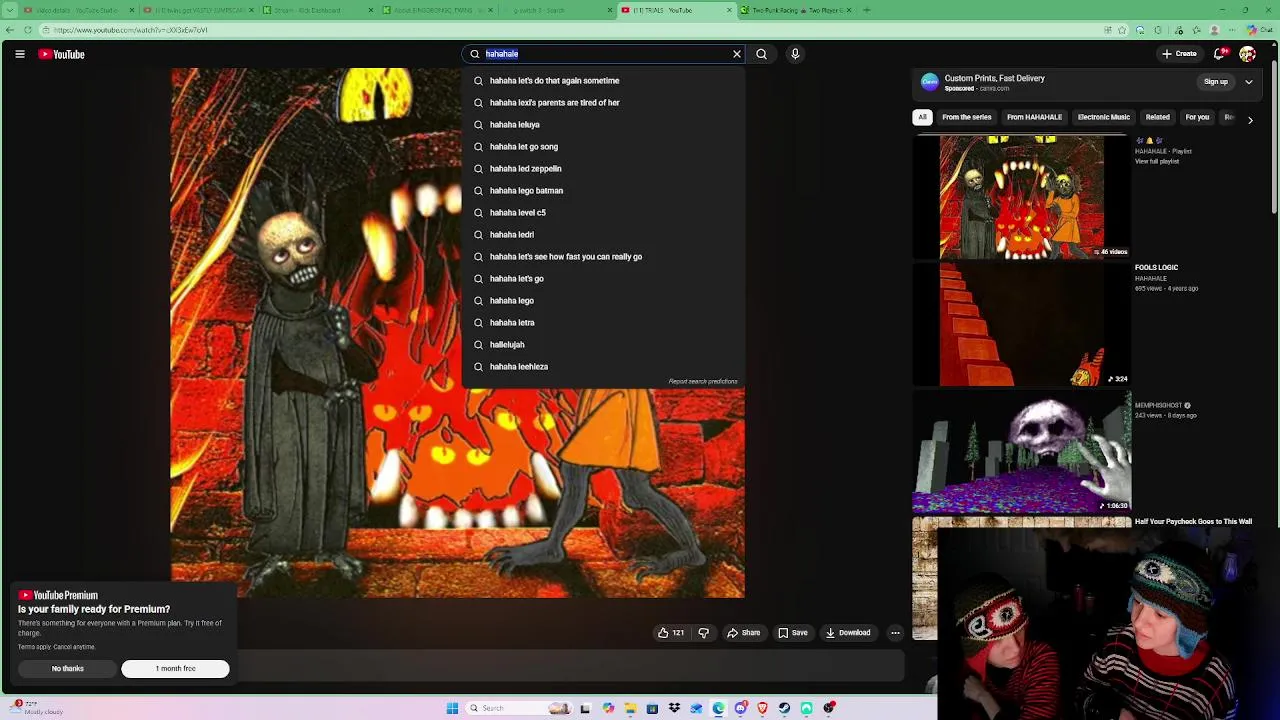Screen dimensions: 1280x720
Task: Download the video
Action: coord(848,633)
